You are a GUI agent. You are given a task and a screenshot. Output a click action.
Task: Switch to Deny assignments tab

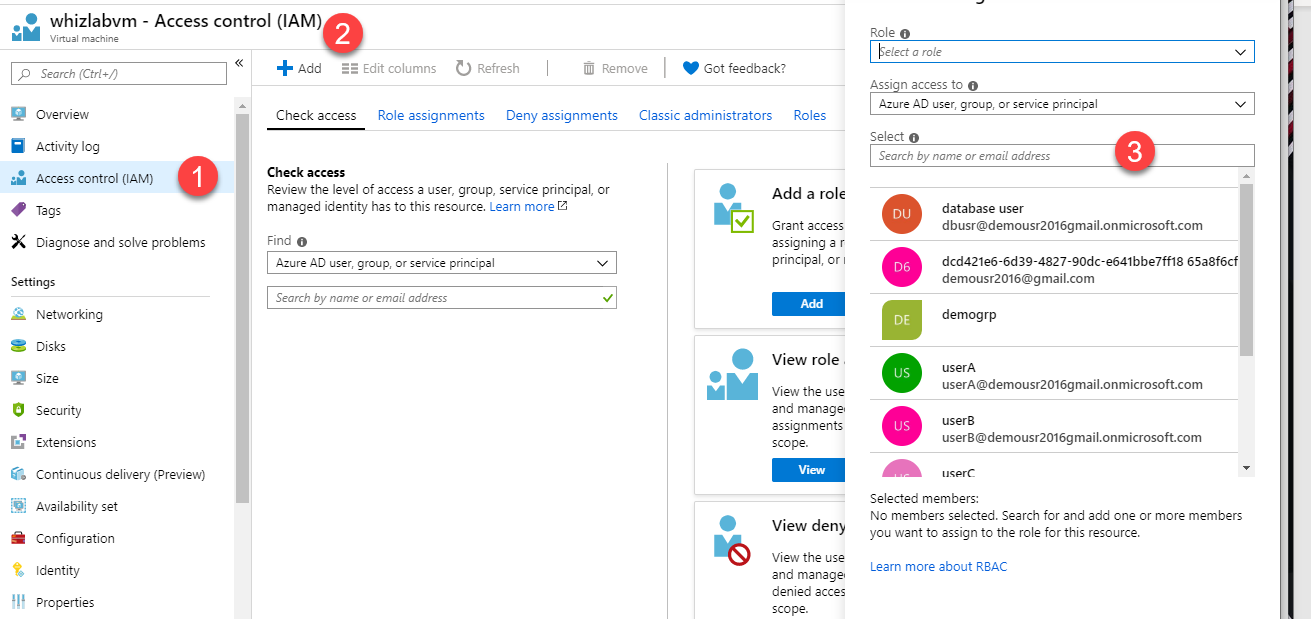click(561, 115)
